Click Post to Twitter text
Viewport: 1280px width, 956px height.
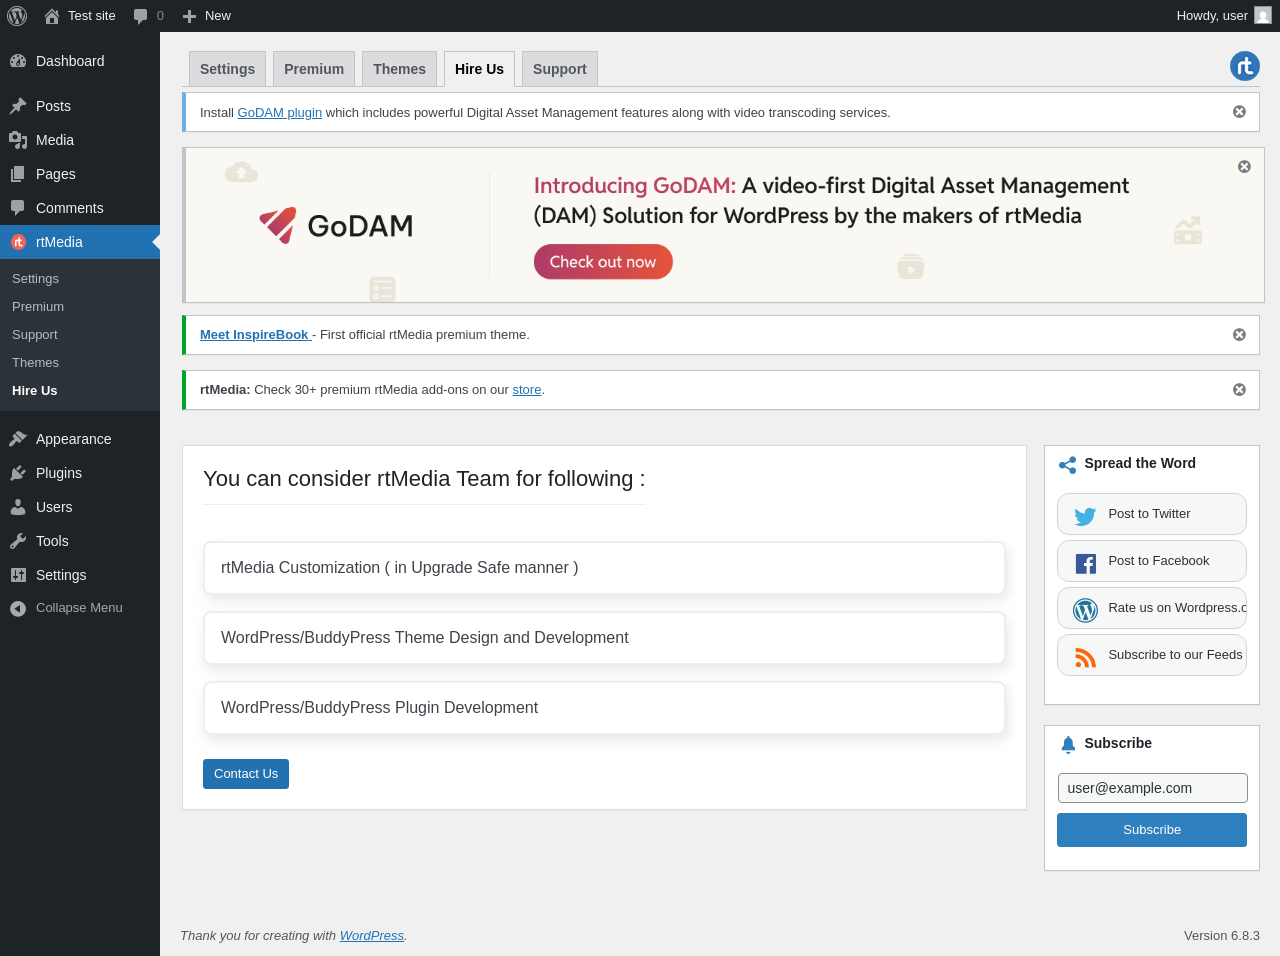pos(1149,514)
